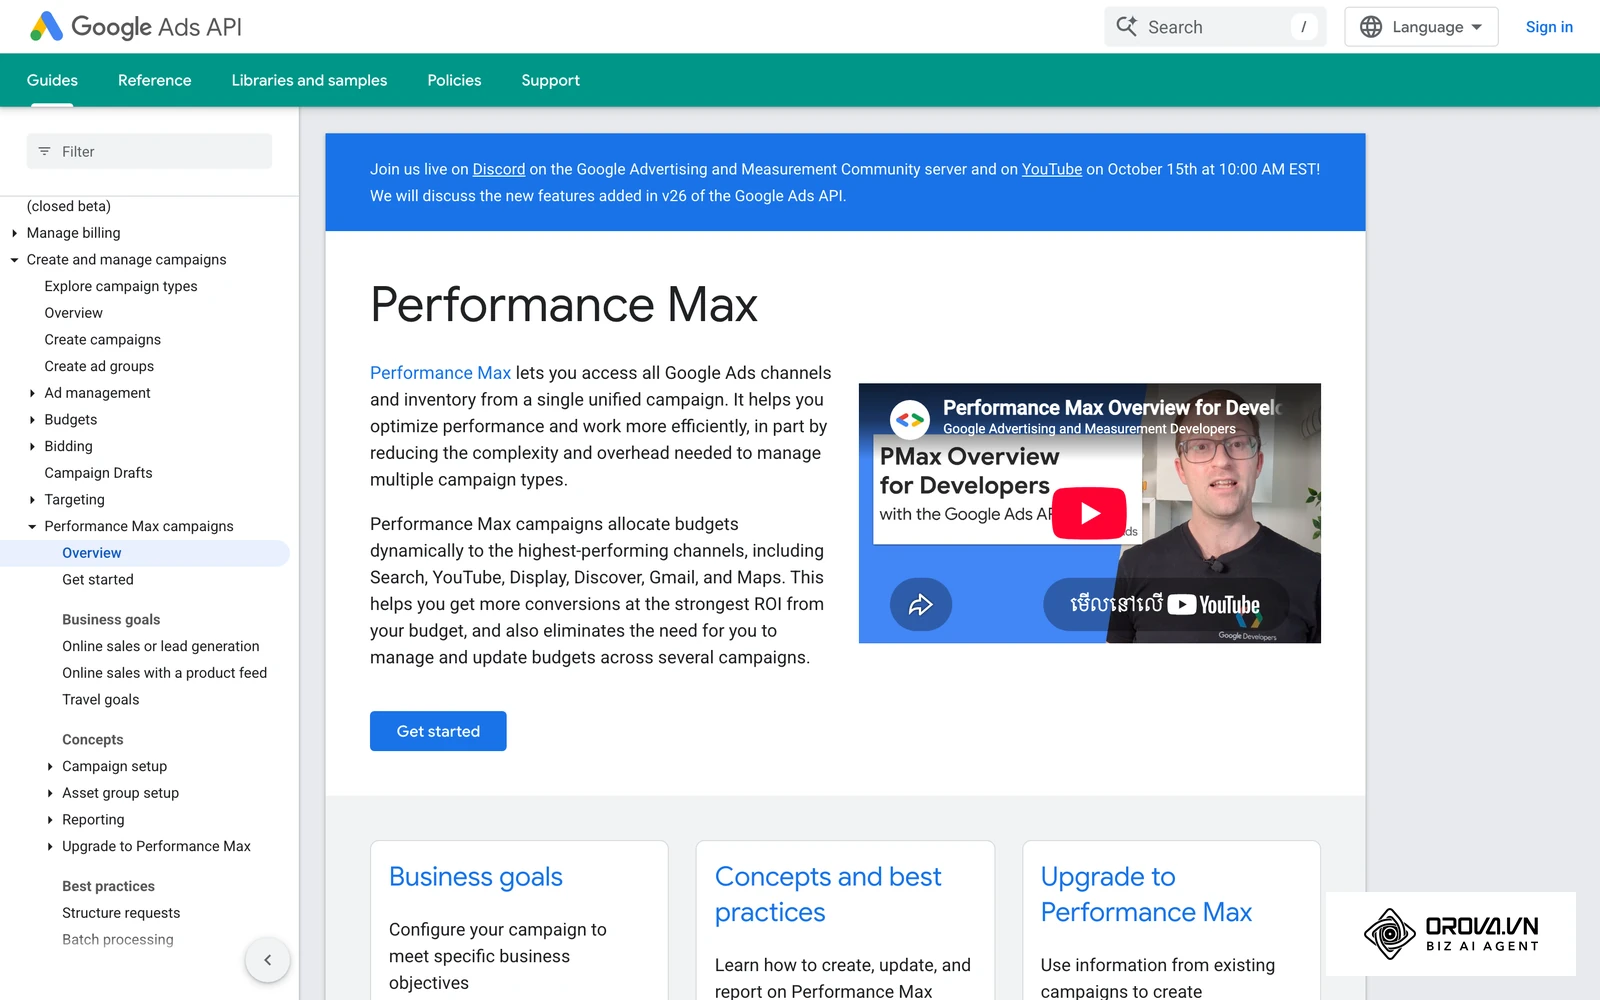Image resolution: width=1600 pixels, height=1000 pixels.
Task: Follow the Performance Max intro link
Action: [x=440, y=373]
